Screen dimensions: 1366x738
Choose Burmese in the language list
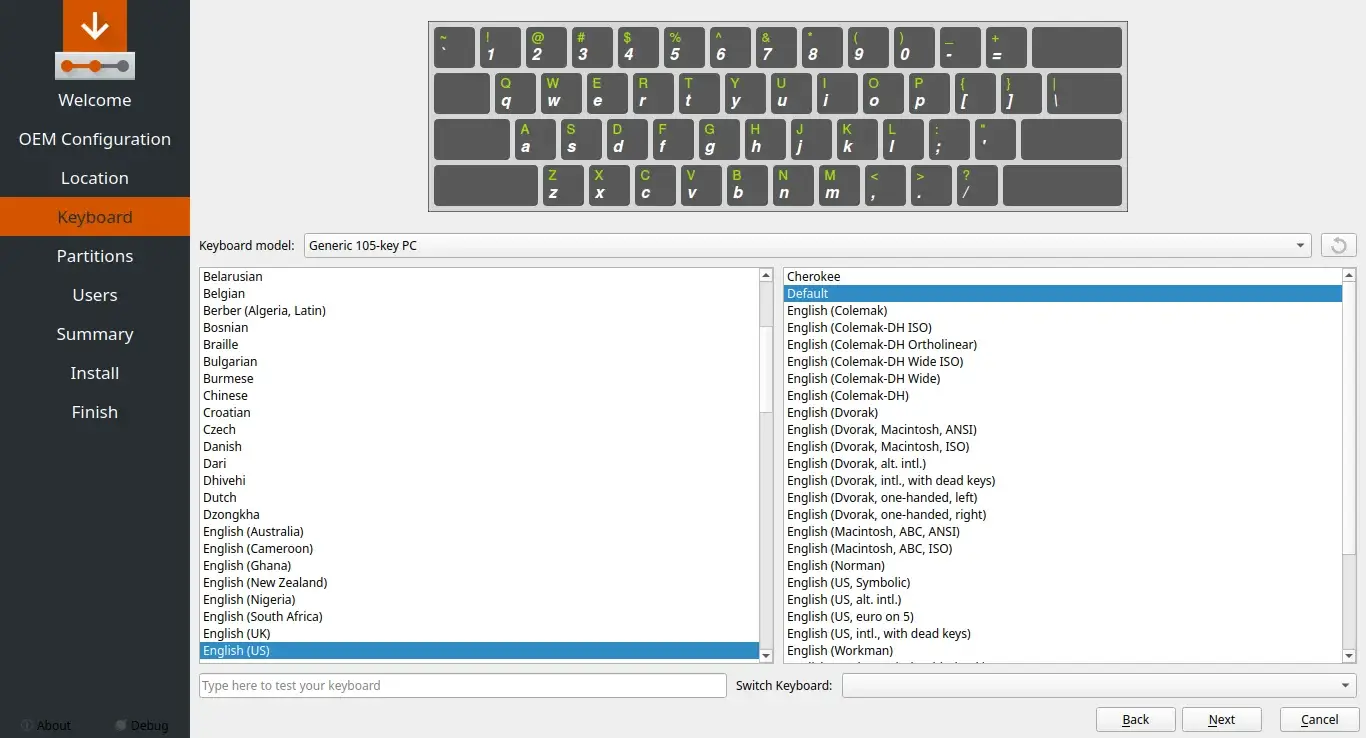pos(480,378)
